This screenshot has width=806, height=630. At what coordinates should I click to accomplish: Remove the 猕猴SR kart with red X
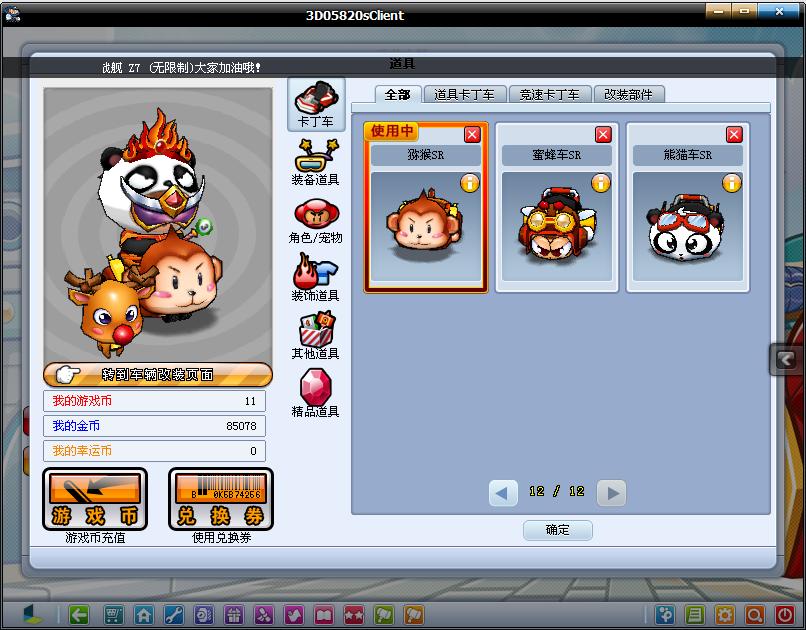472,135
